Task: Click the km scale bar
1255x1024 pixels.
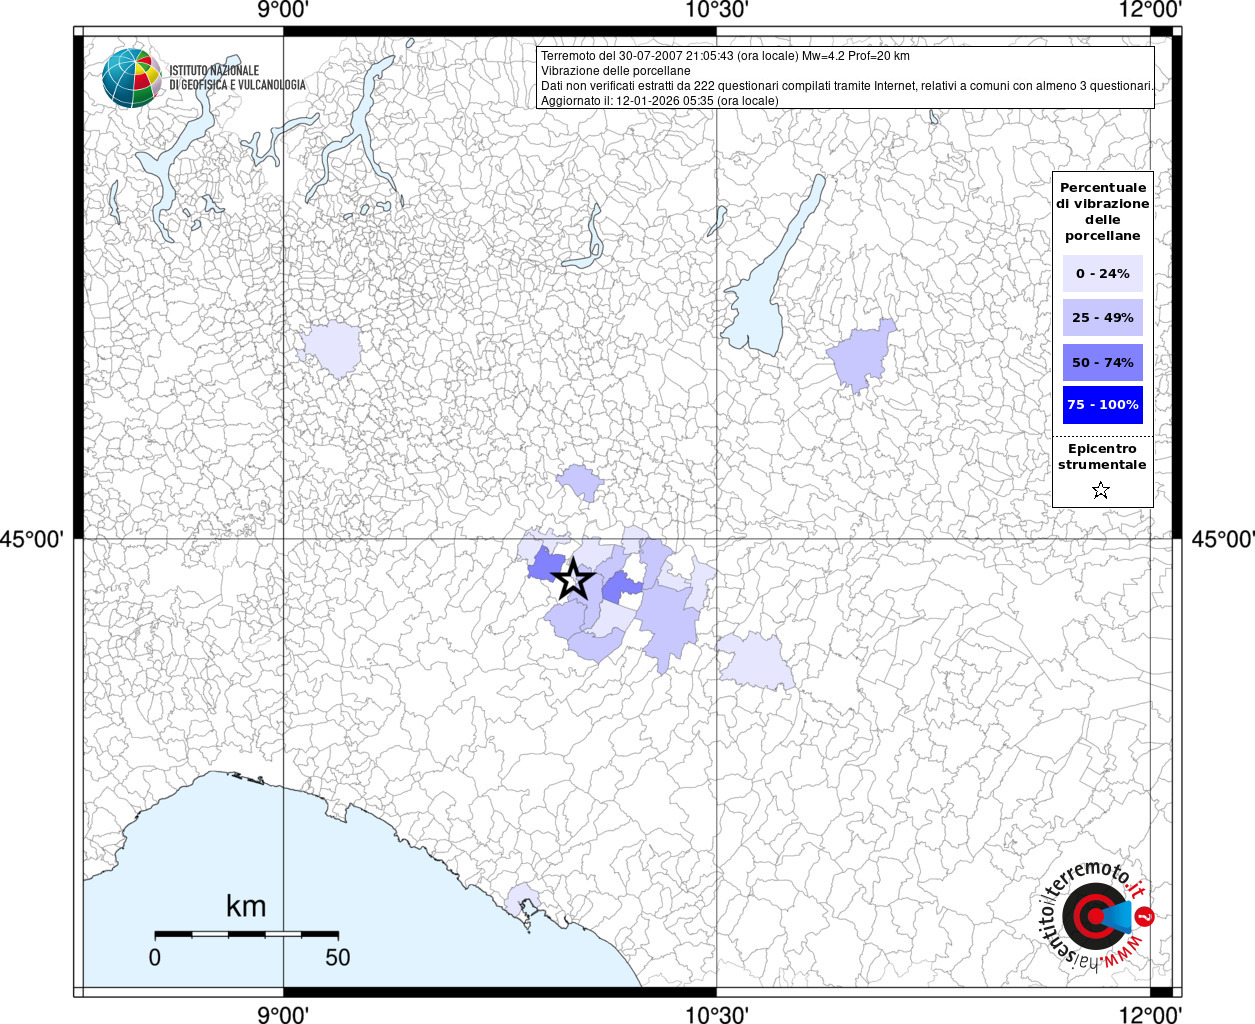Action: (x=246, y=933)
